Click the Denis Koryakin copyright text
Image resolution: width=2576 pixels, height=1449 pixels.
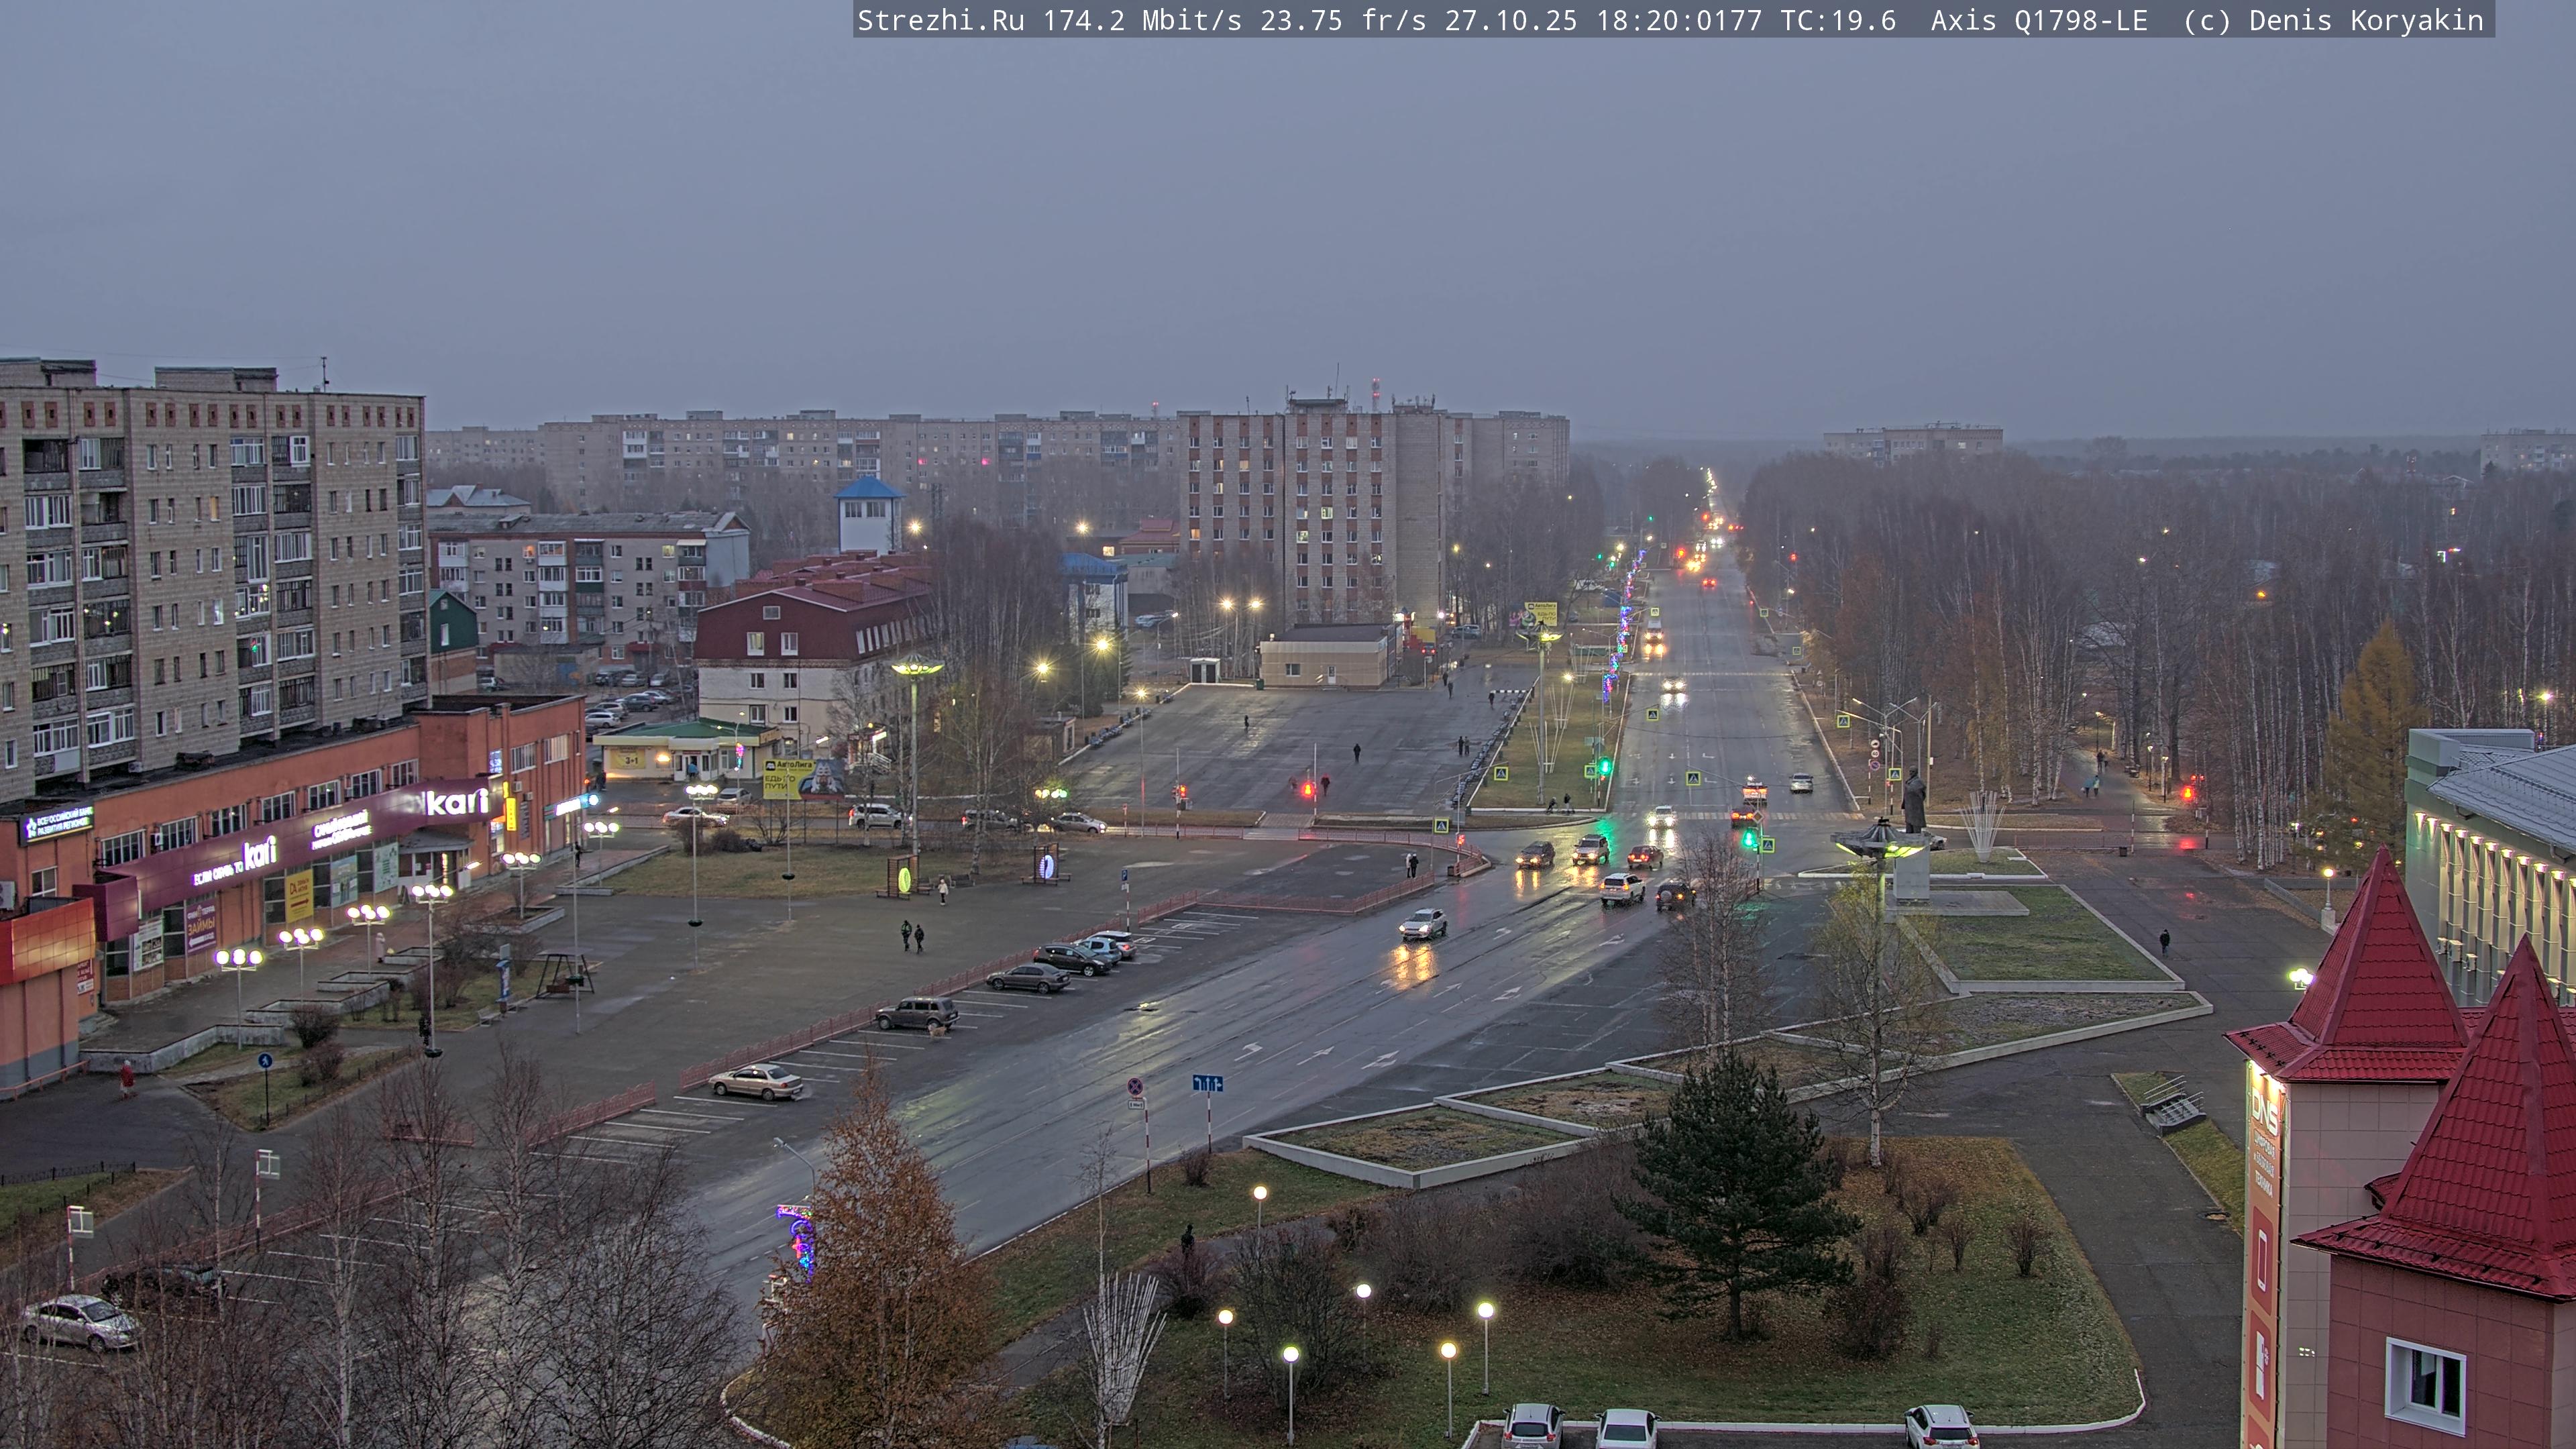click(x=2366, y=20)
